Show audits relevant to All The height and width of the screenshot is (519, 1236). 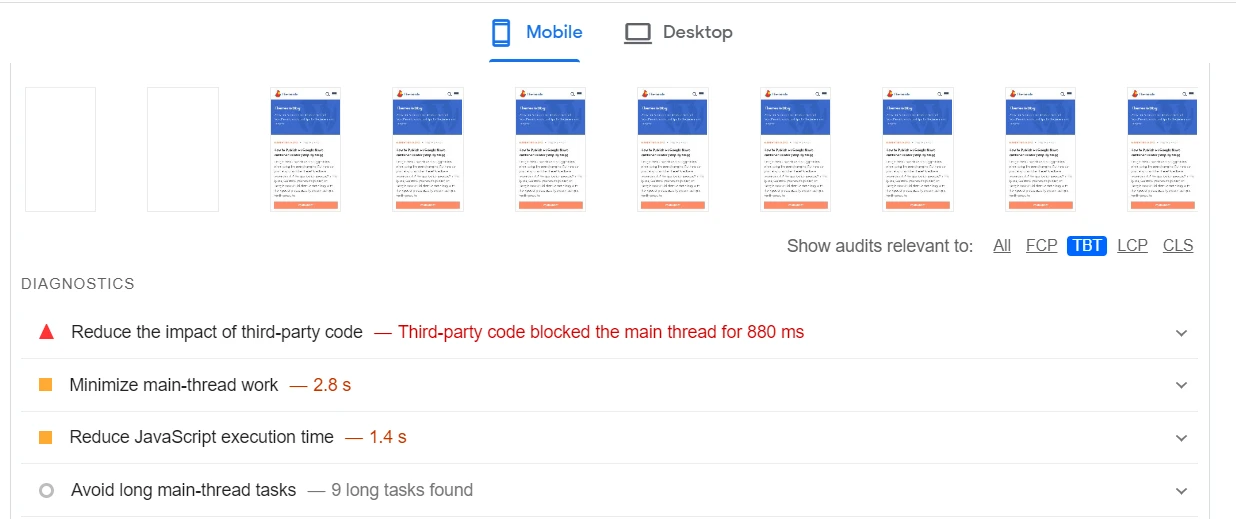[1002, 245]
